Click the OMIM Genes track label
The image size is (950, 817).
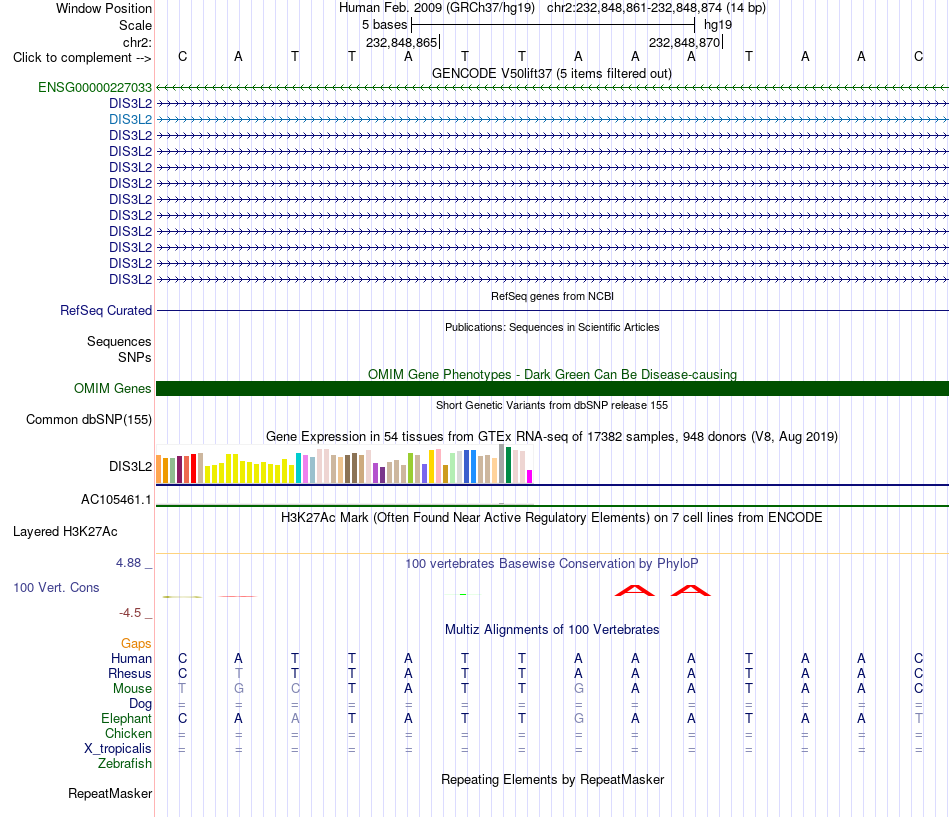pos(113,388)
